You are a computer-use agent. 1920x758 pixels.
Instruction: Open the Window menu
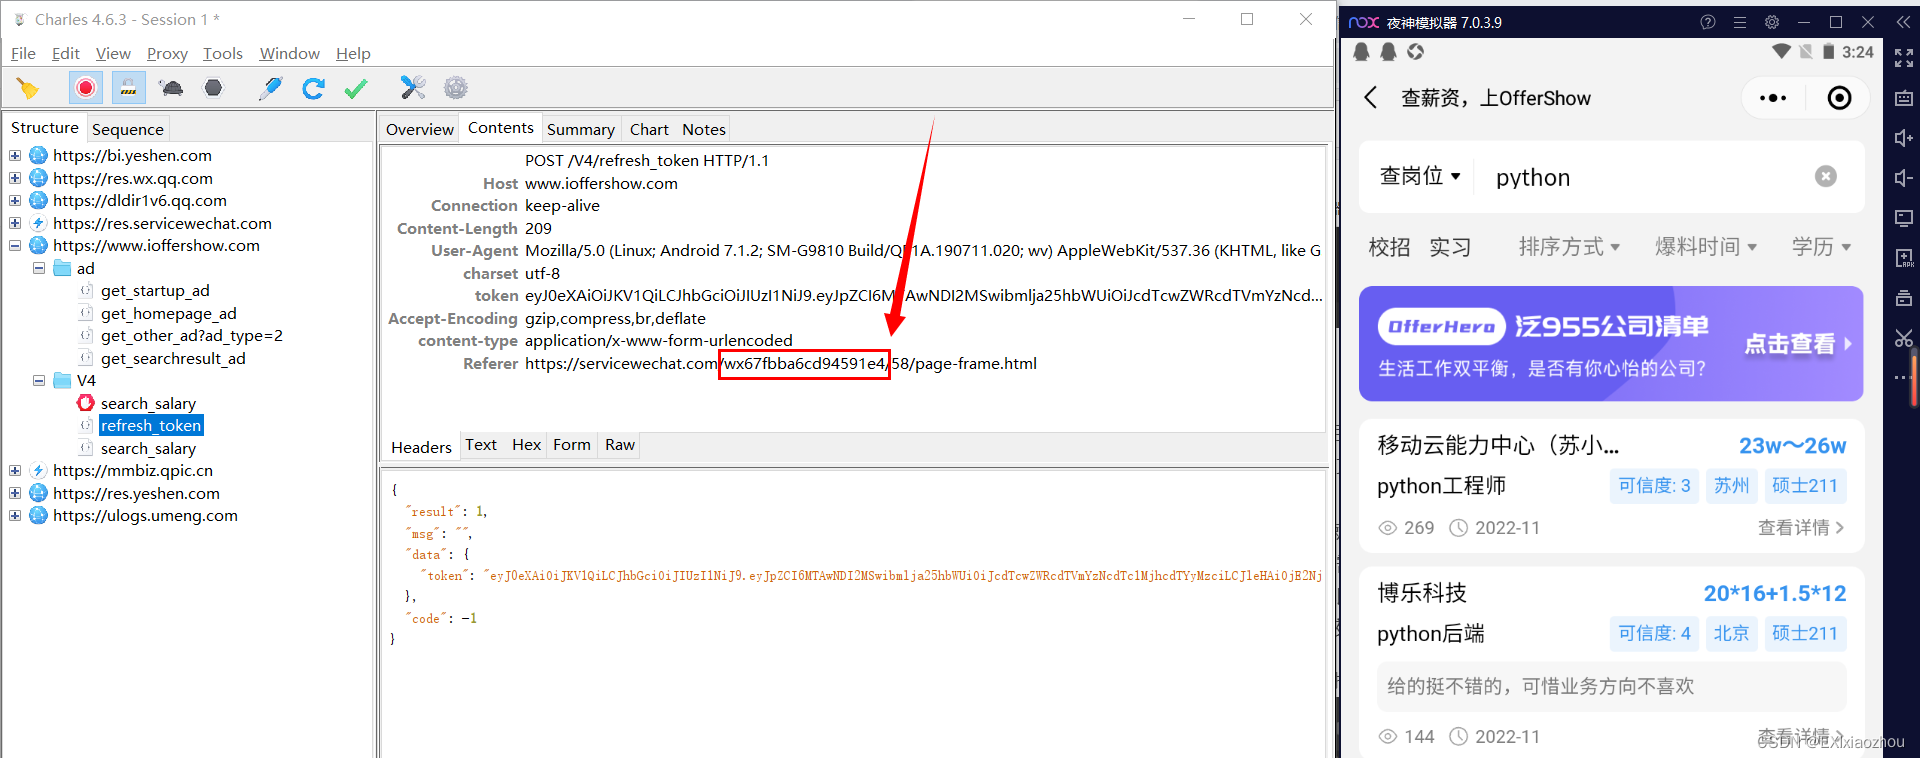[289, 54]
